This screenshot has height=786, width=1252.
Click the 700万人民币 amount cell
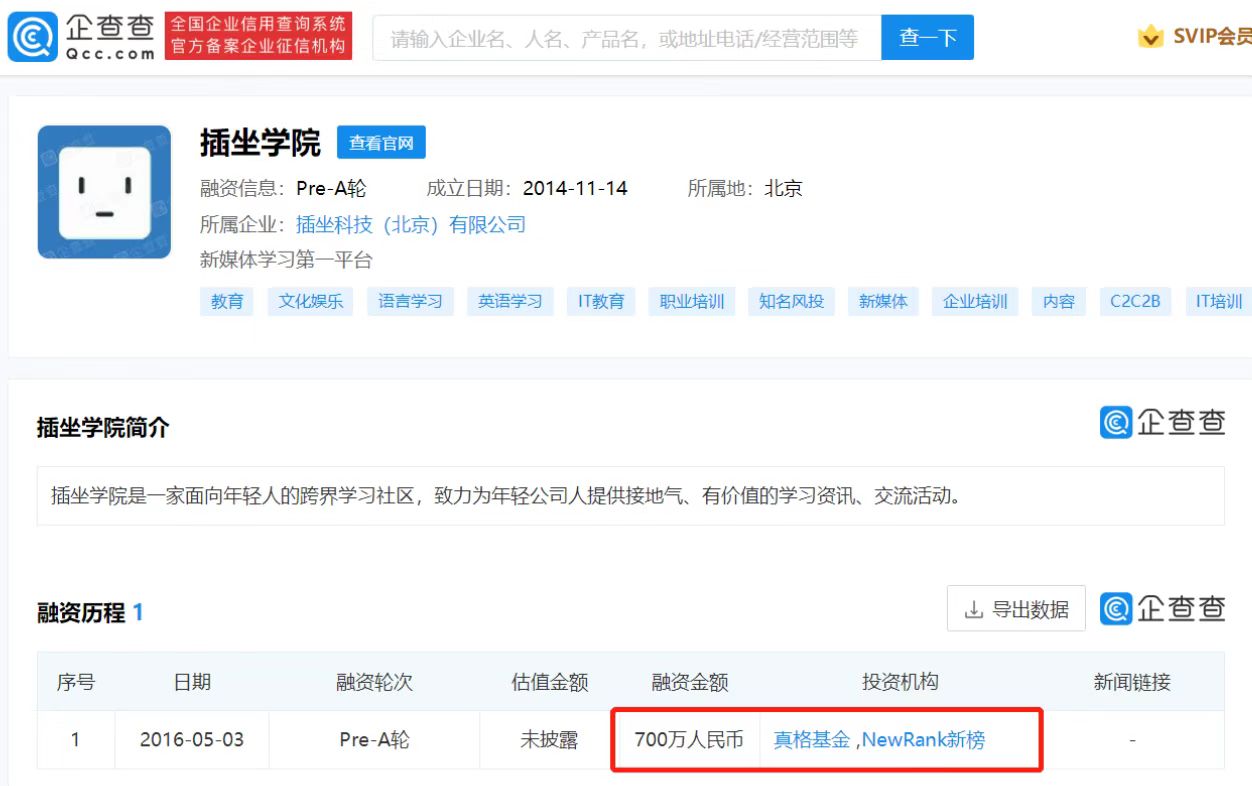[689, 740]
